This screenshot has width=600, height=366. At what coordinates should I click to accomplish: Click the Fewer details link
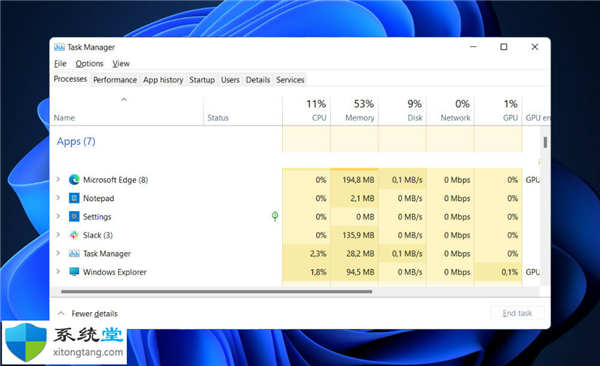click(95, 314)
